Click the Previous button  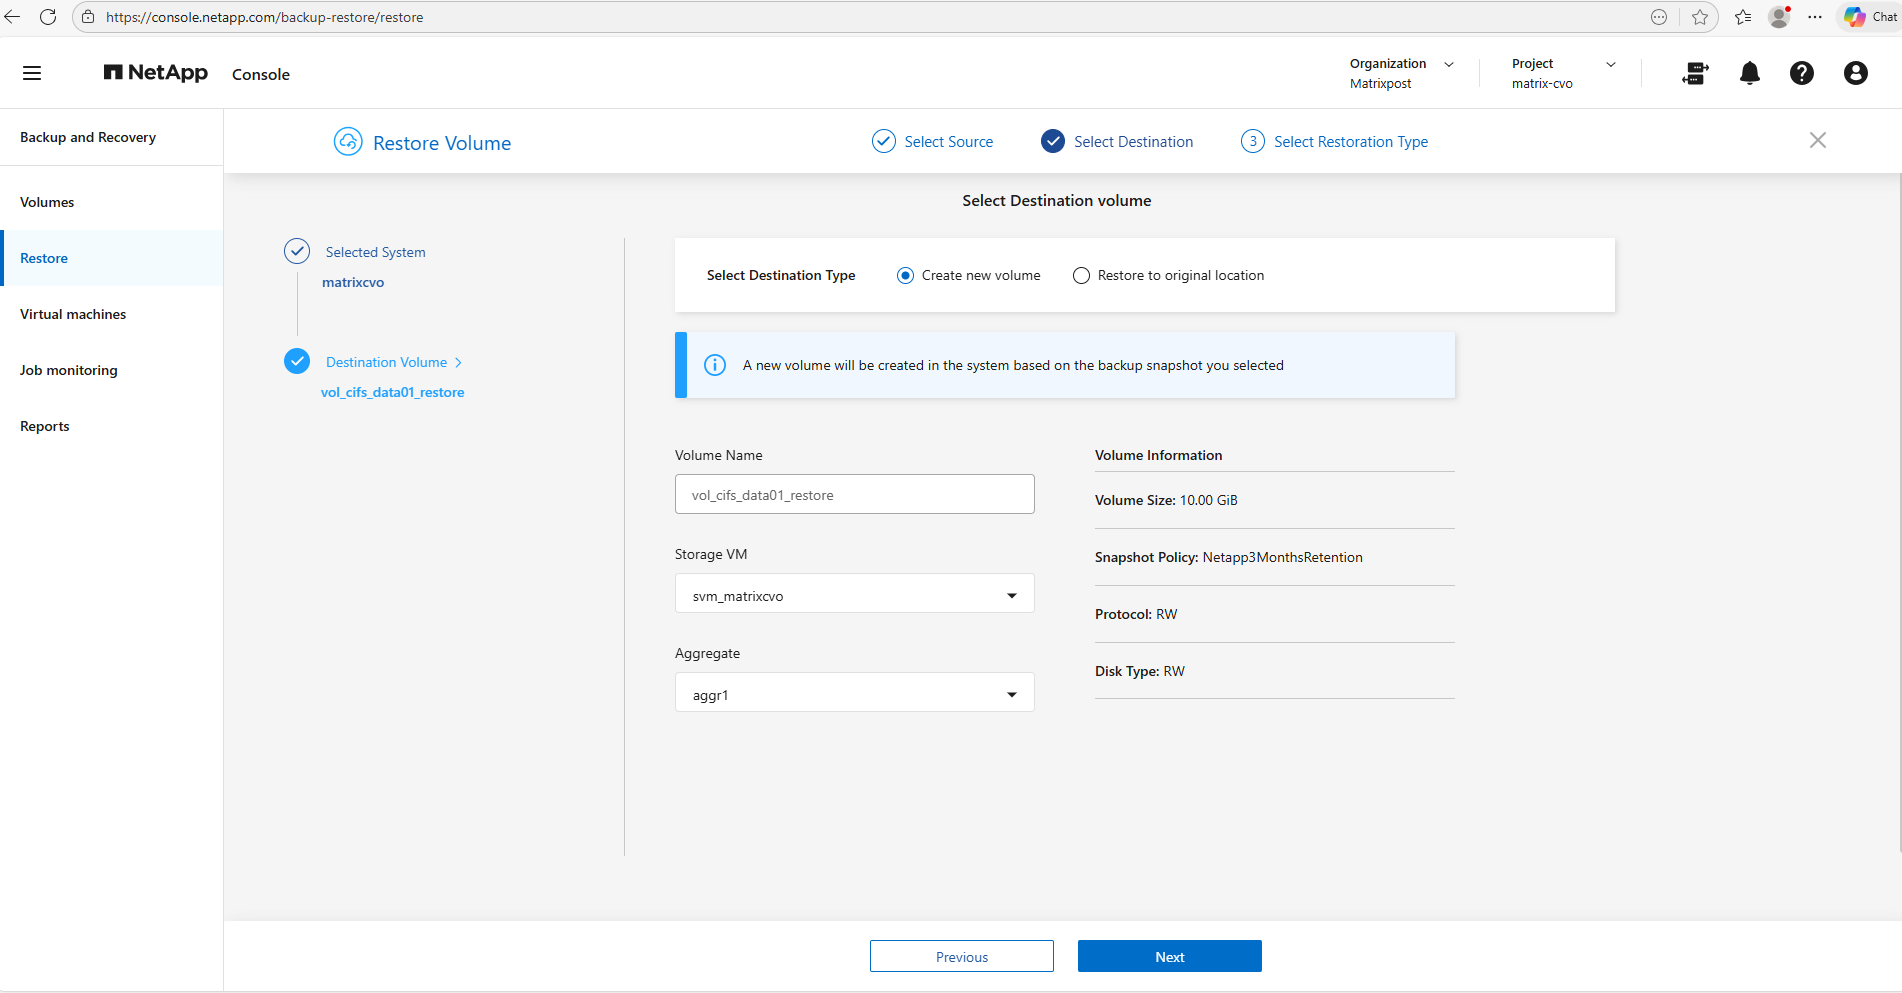961,956
